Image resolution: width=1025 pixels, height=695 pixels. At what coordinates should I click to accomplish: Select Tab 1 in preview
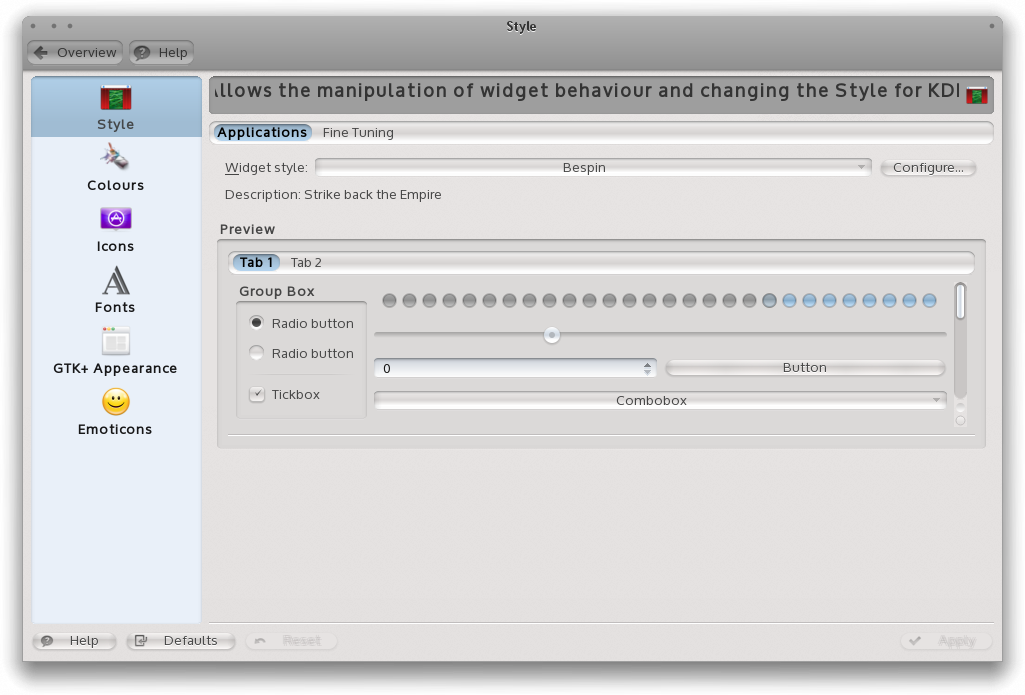pyautogui.click(x=256, y=262)
